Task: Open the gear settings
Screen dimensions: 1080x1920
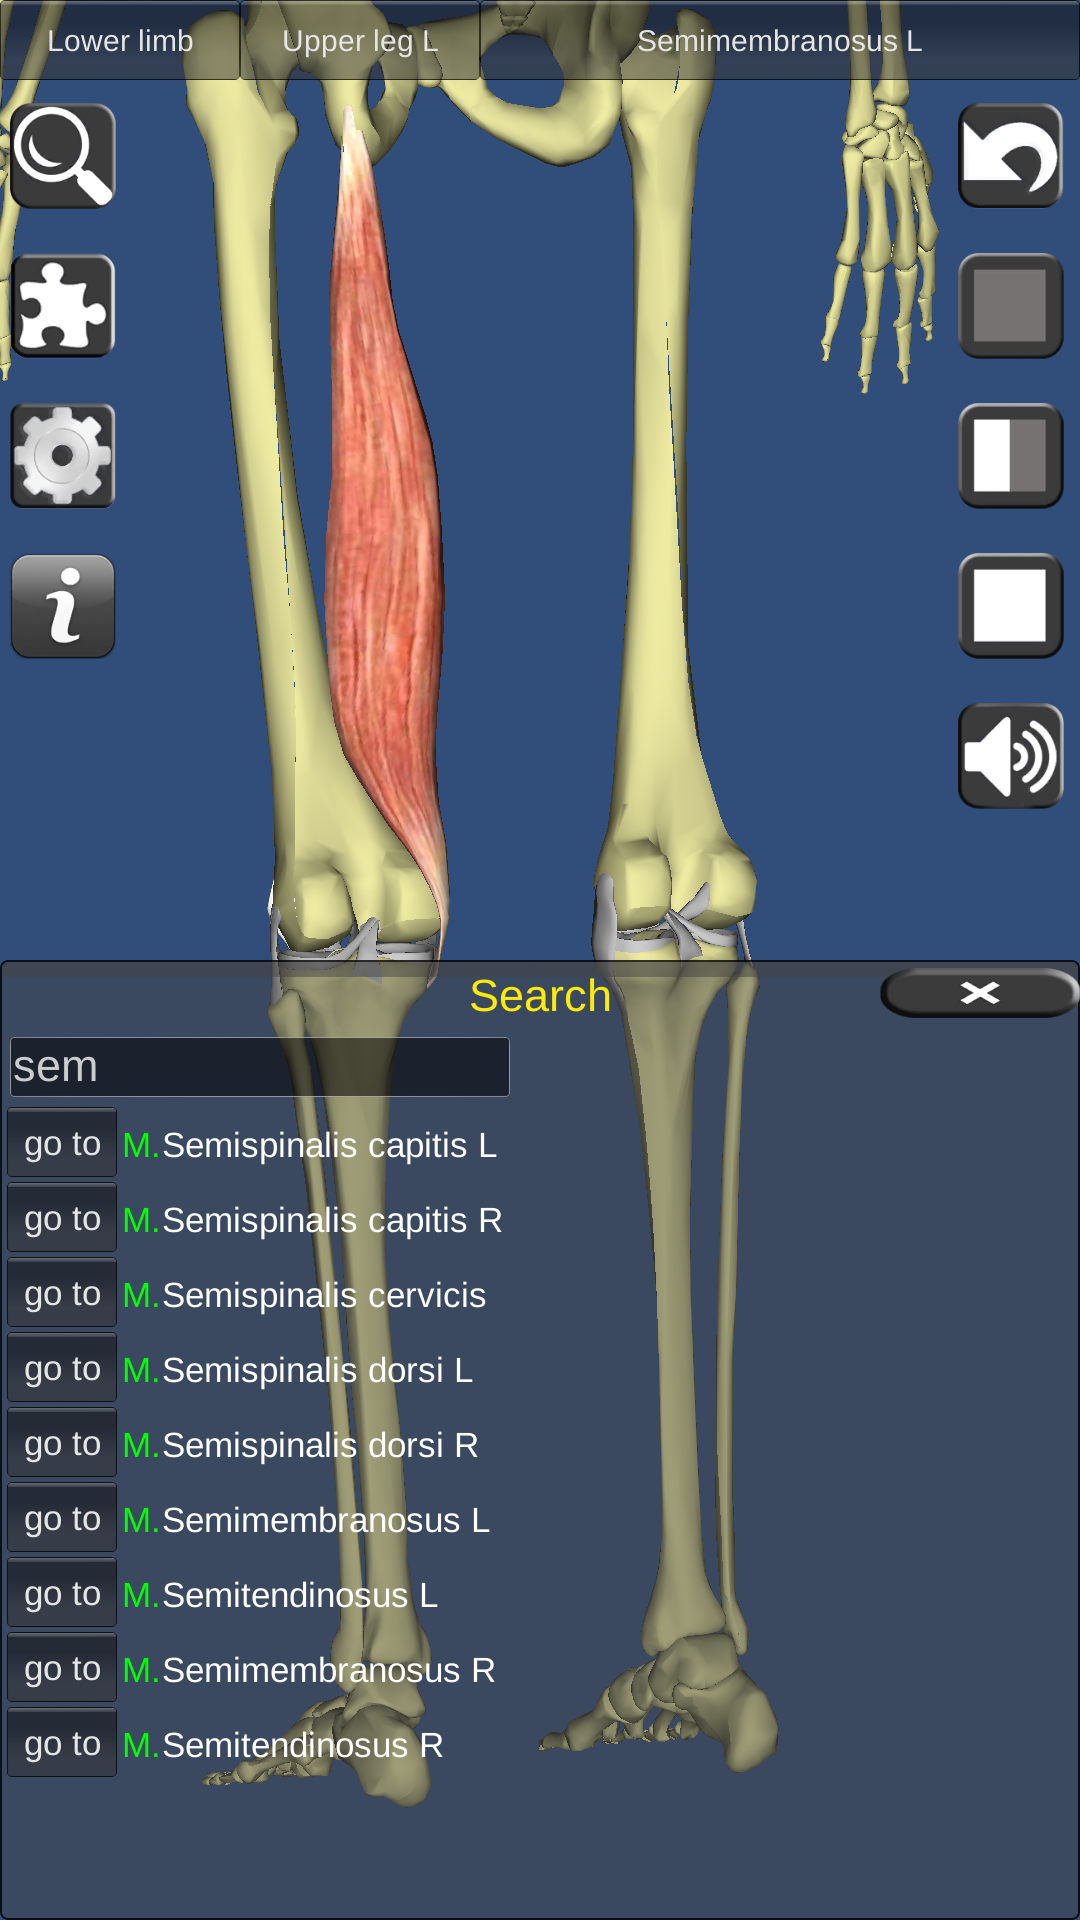Action: point(63,456)
